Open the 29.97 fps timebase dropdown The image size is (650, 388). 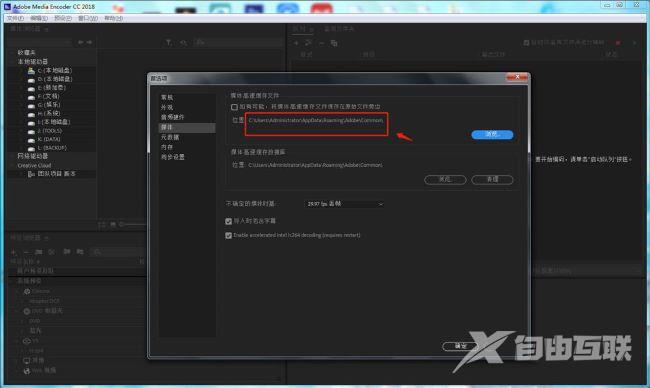pyautogui.click(x=345, y=204)
